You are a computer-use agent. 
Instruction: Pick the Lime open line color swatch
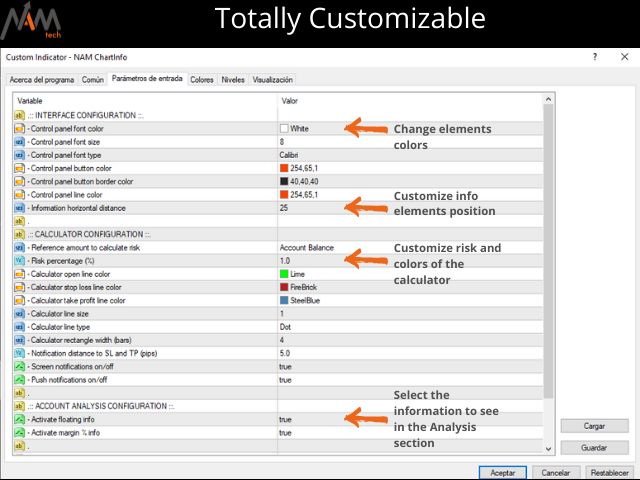coord(284,274)
